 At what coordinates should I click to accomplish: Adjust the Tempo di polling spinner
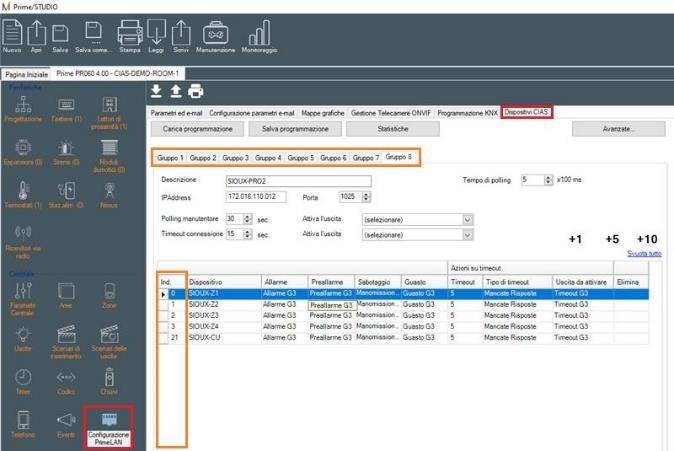[548, 180]
